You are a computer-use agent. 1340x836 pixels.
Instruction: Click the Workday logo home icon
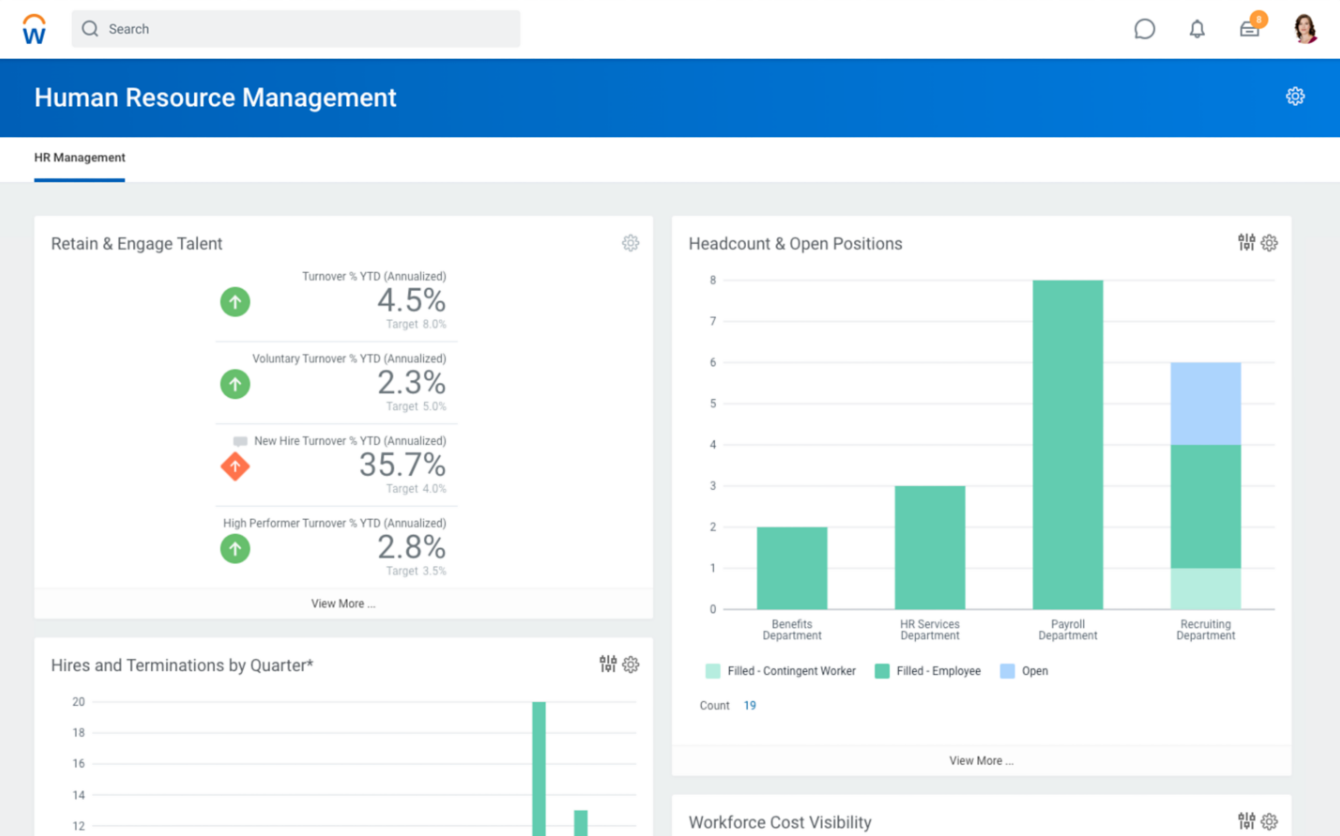click(34, 29)
